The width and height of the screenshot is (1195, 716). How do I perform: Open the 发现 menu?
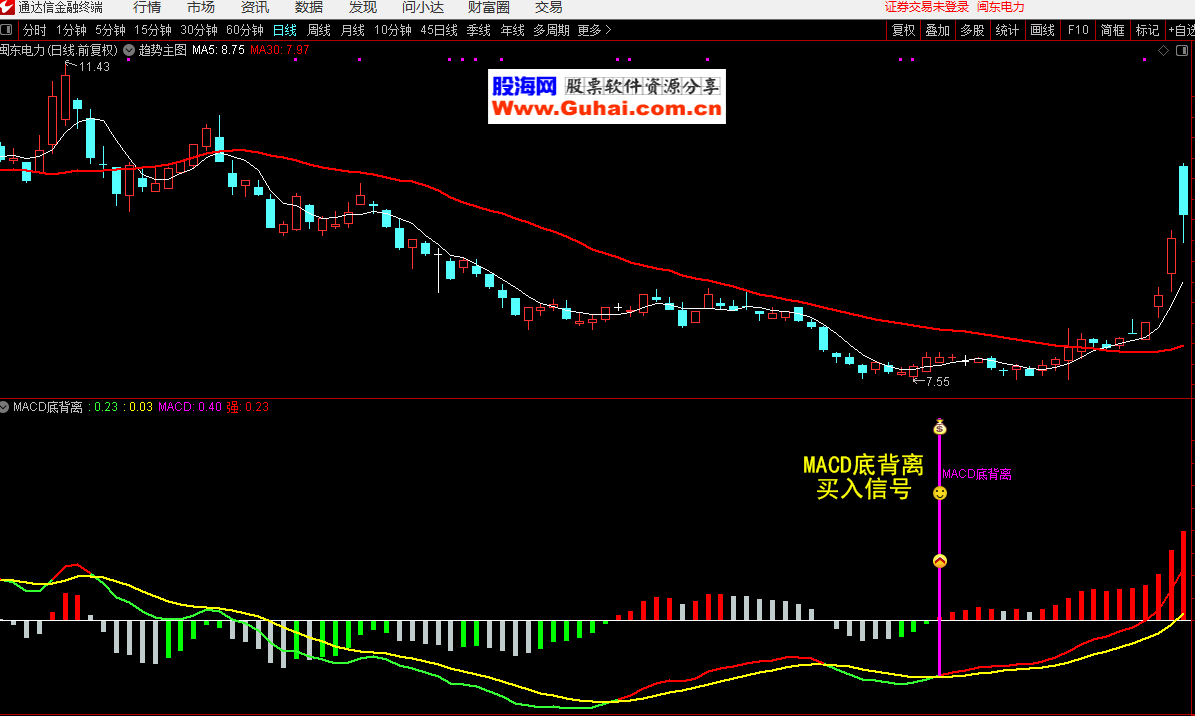[363, 8]
